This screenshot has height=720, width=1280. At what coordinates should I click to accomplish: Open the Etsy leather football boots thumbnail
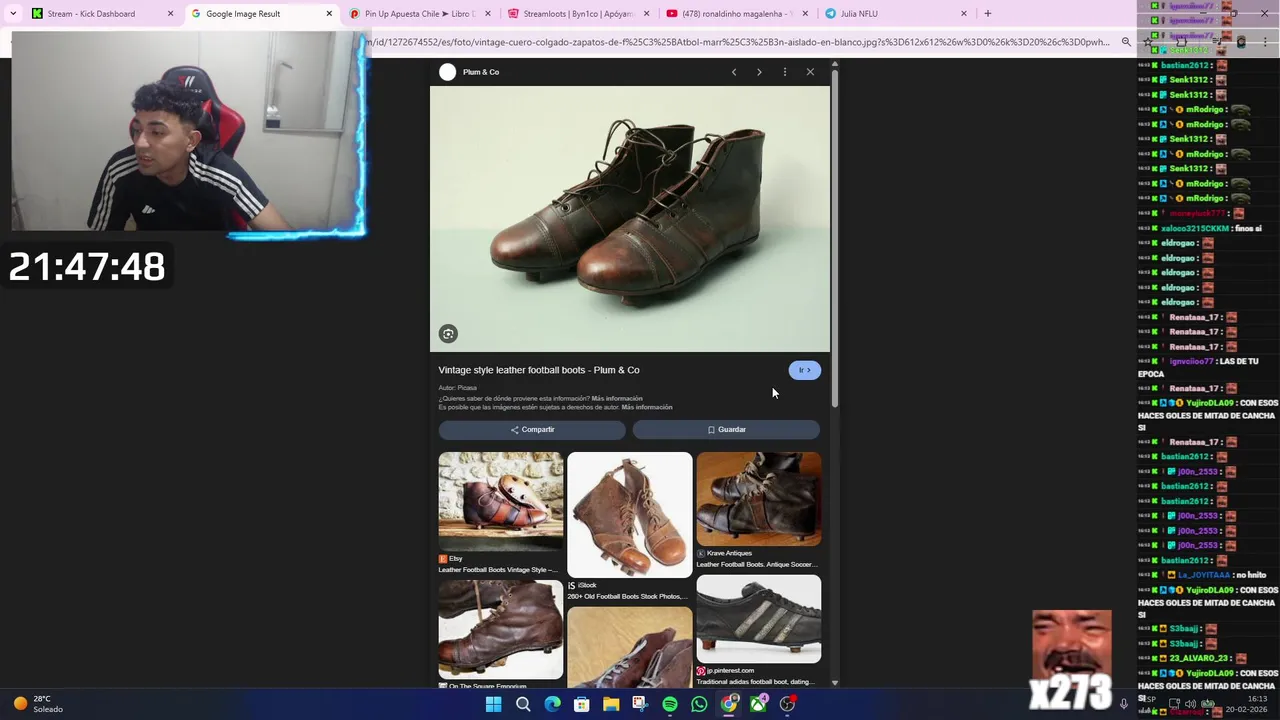click(501, 501)
